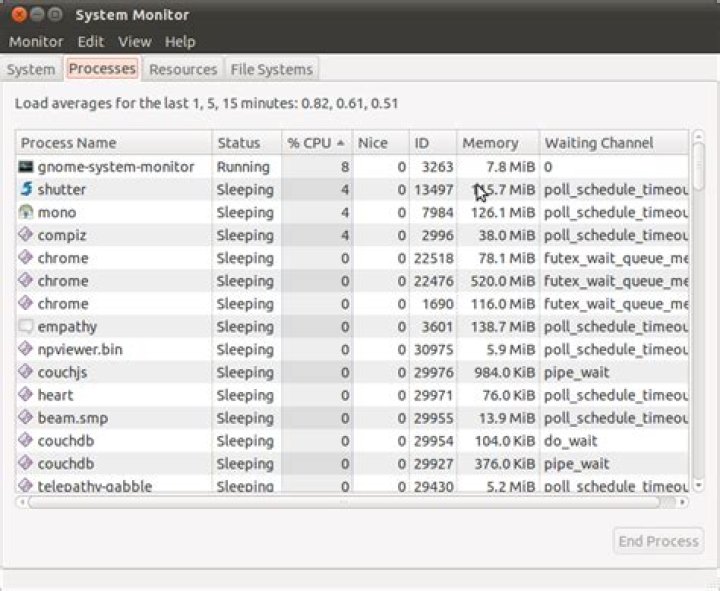
Task: Click the 13.9 MiB memory value
Action: pos(507,418)
